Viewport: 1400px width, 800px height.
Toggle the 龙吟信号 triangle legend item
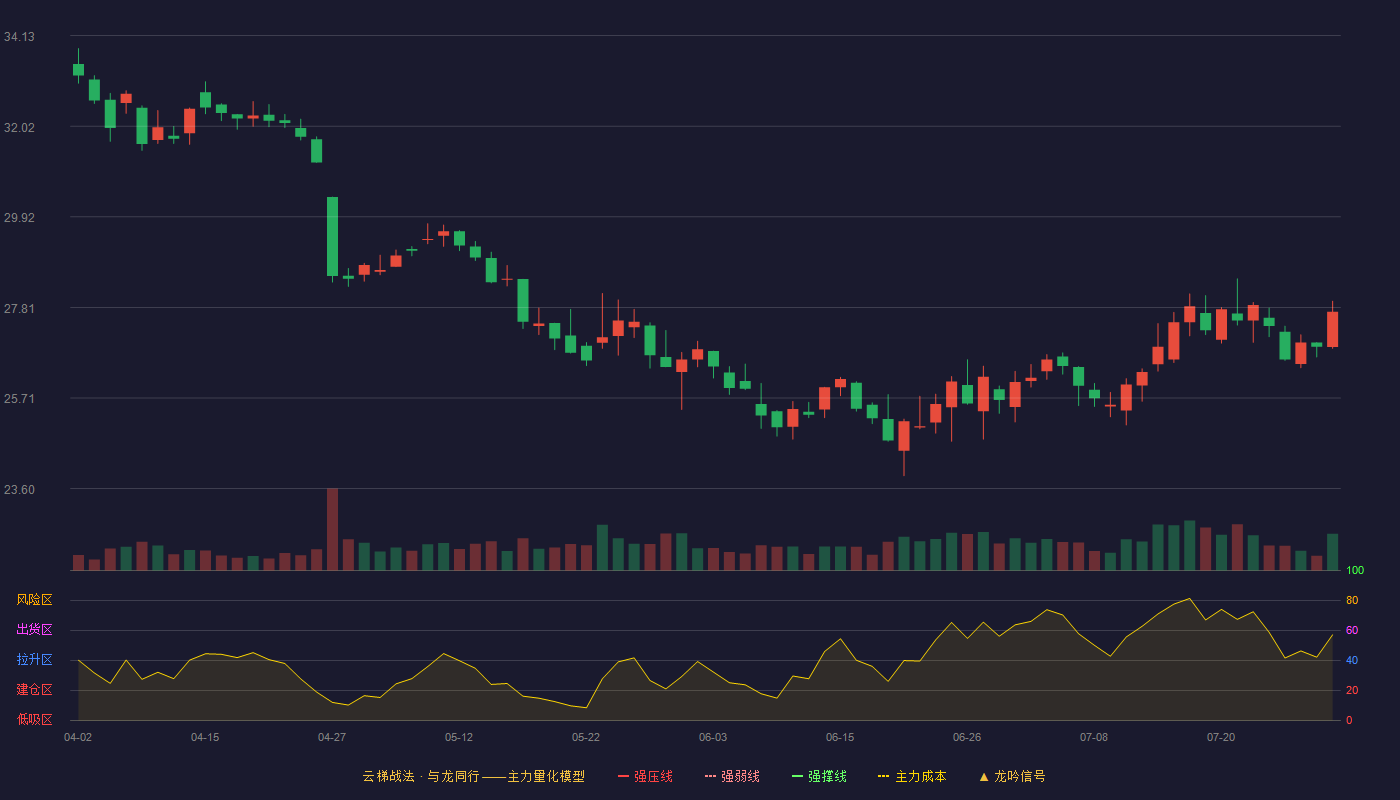pyautogui.click(x=1012, y=776)
